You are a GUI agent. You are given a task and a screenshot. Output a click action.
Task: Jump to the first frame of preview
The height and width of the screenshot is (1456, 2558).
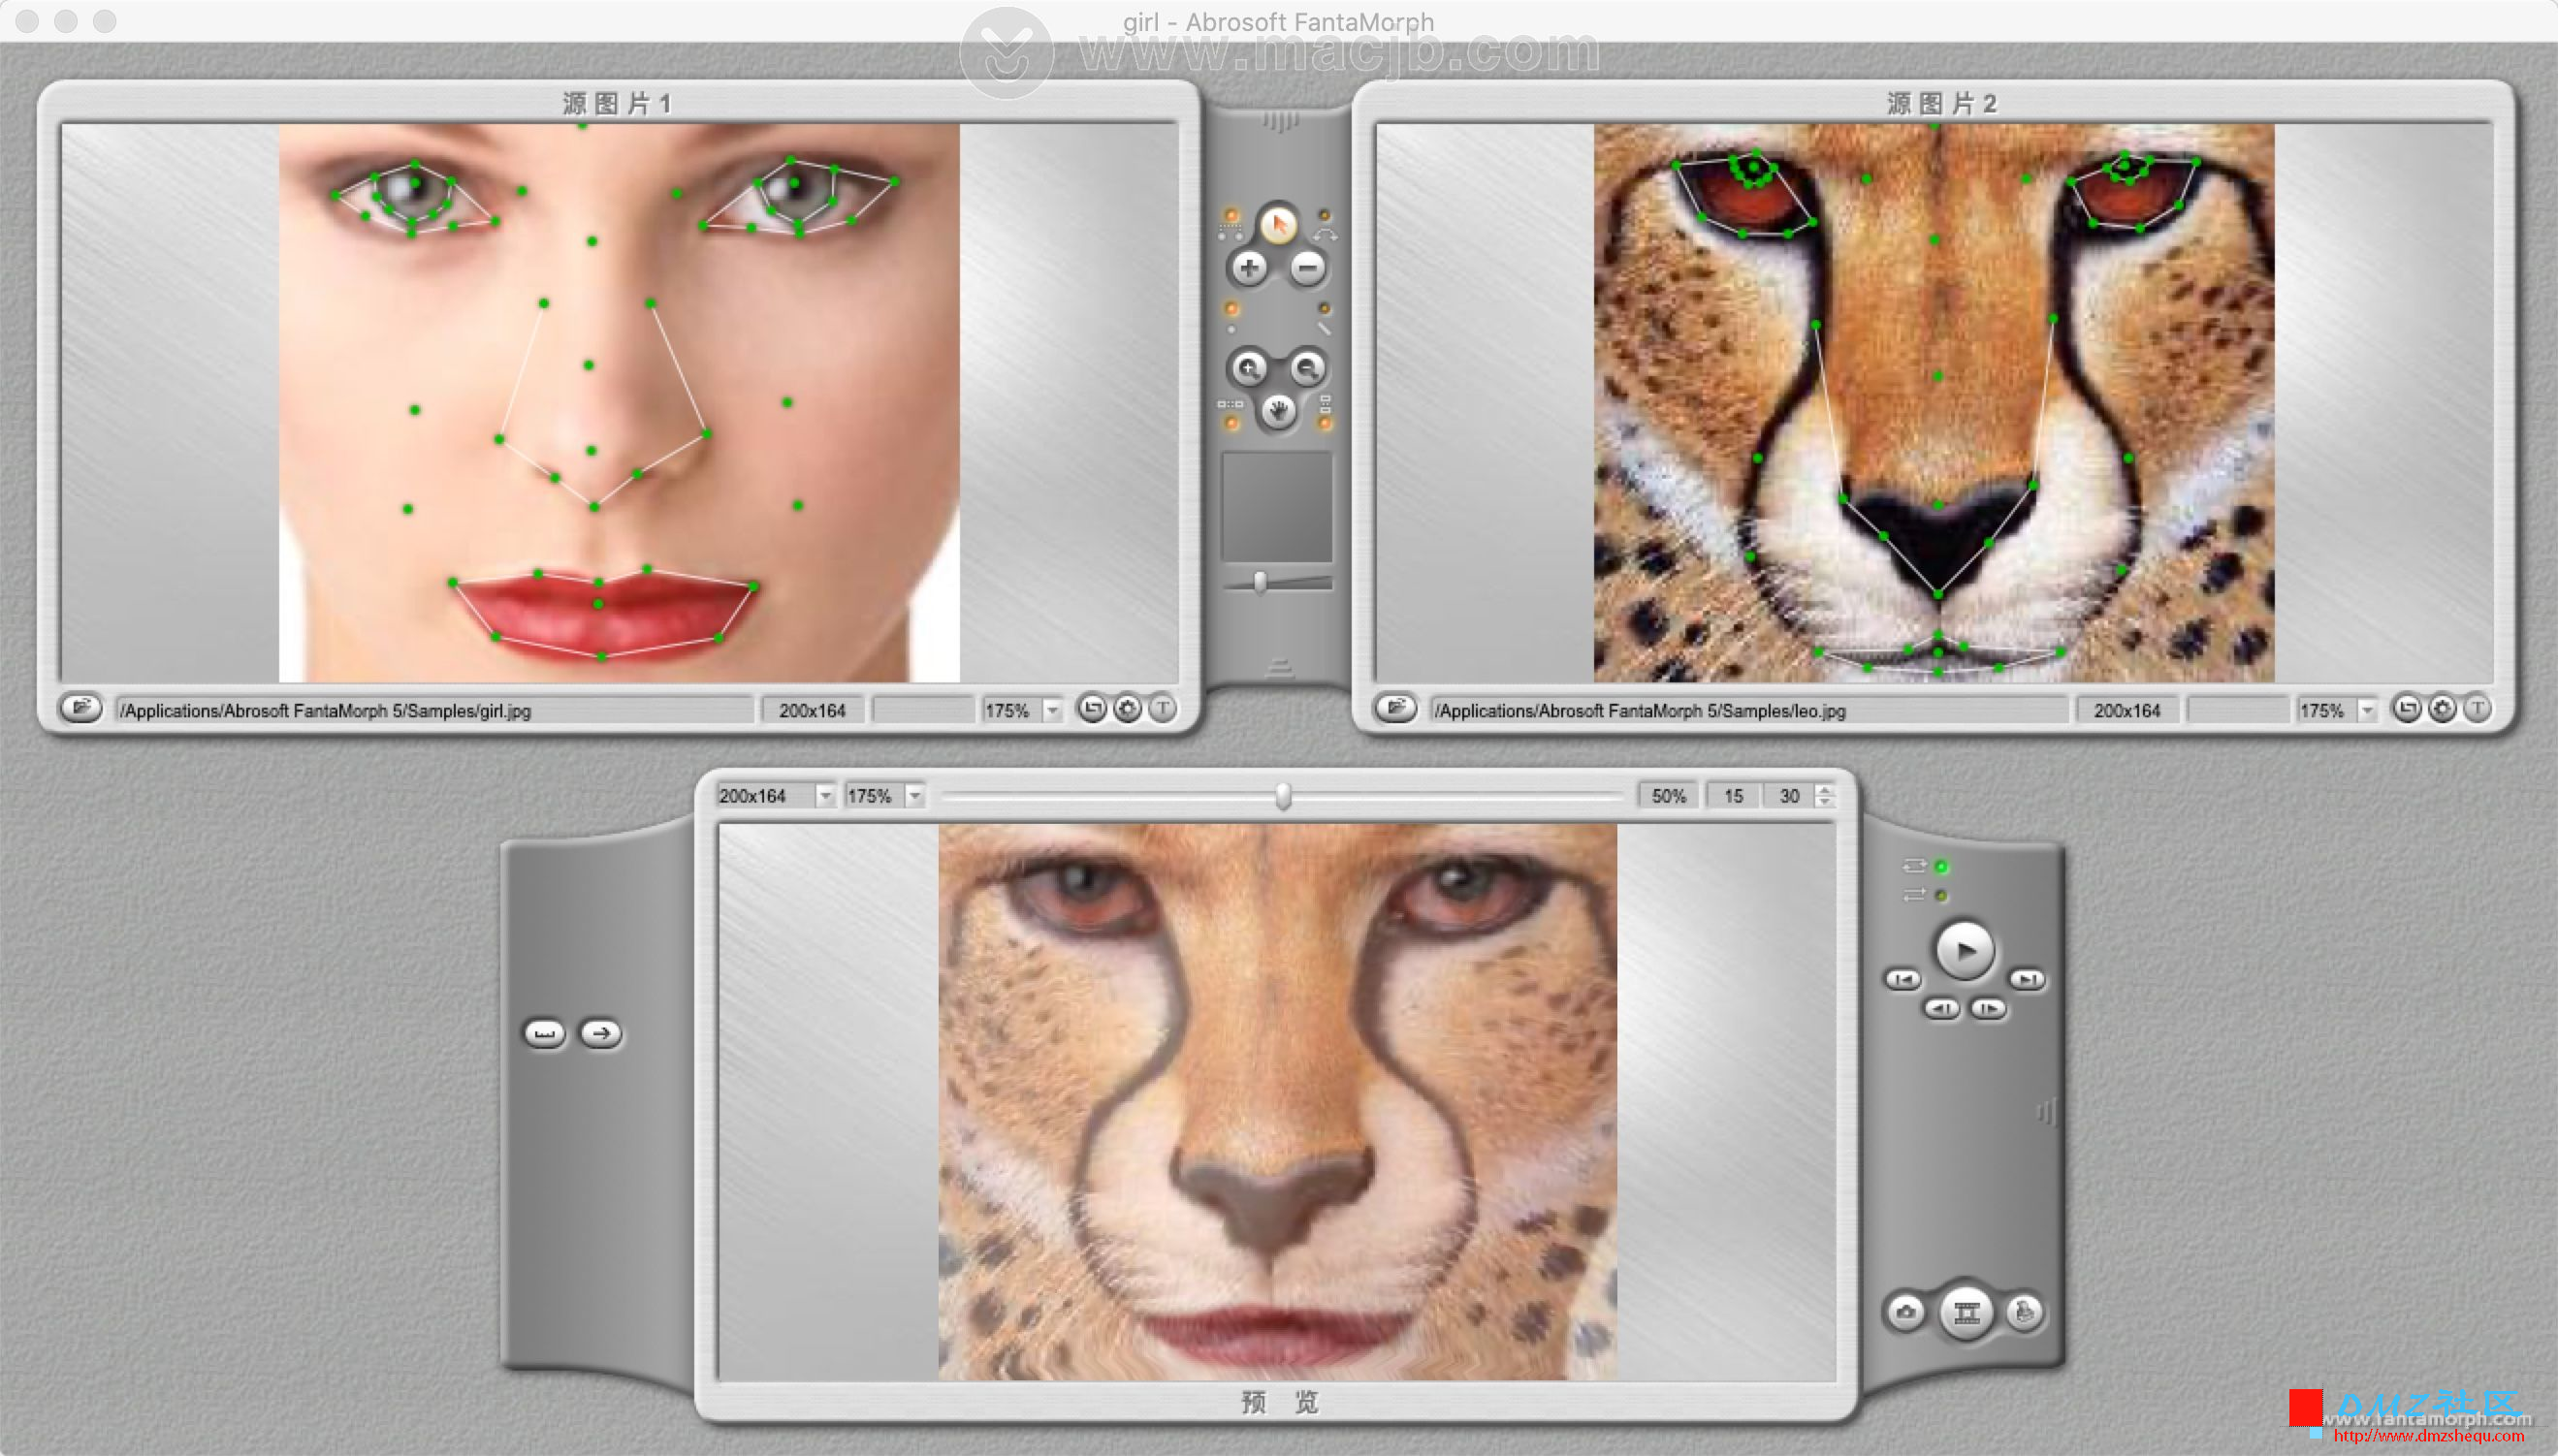pyautogui.click(x=1903, y=979)
